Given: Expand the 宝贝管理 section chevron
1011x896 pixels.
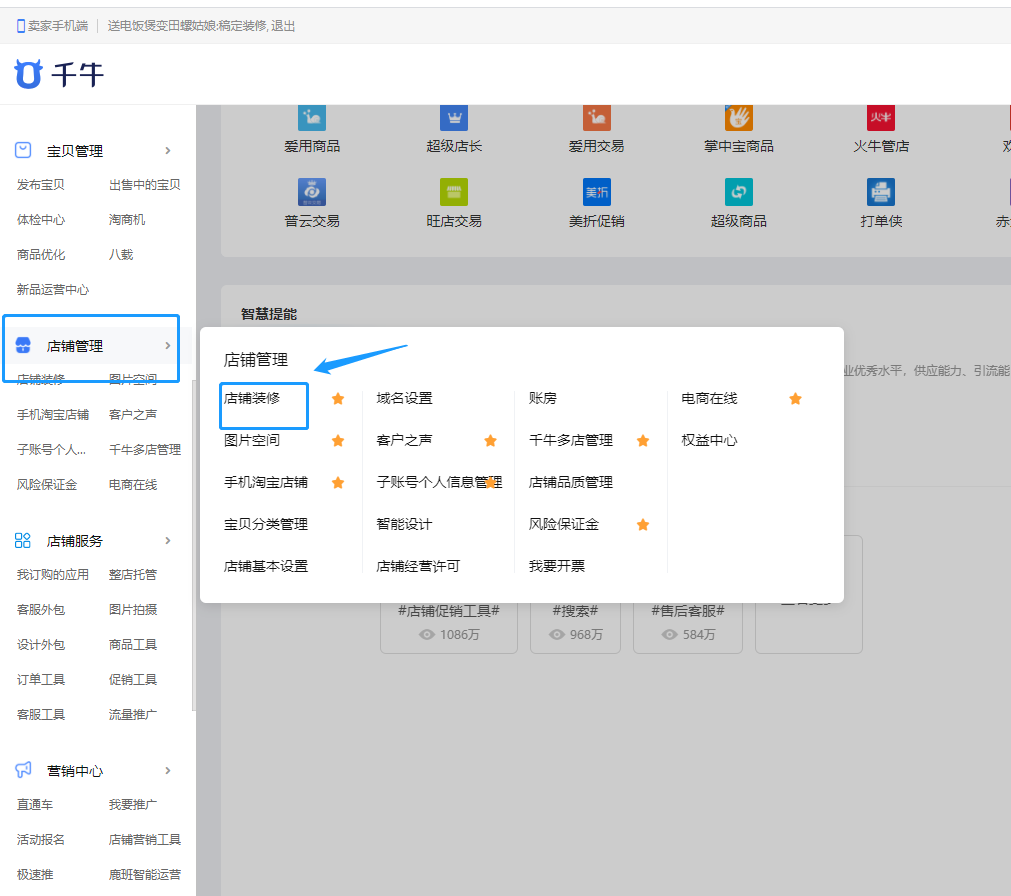Looking at the screenshot, I should point(168,151).
